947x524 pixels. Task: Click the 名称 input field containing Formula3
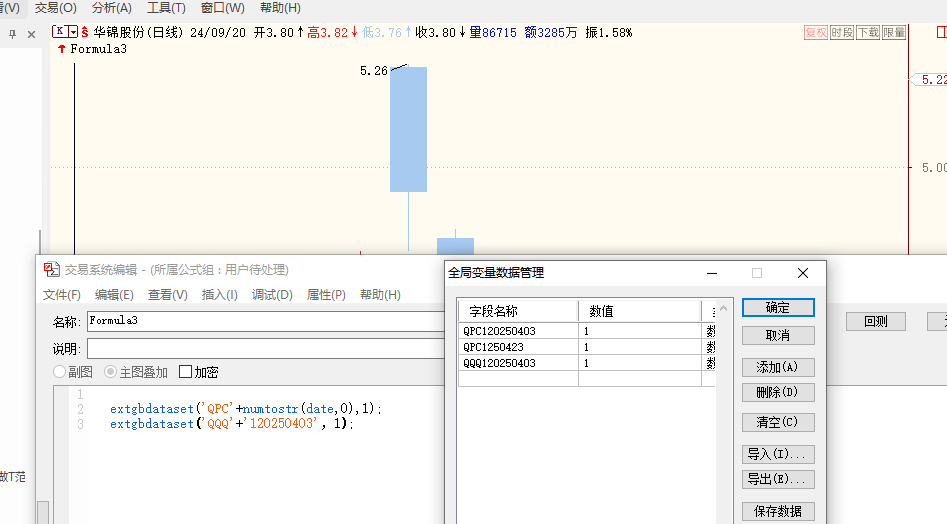266,321
